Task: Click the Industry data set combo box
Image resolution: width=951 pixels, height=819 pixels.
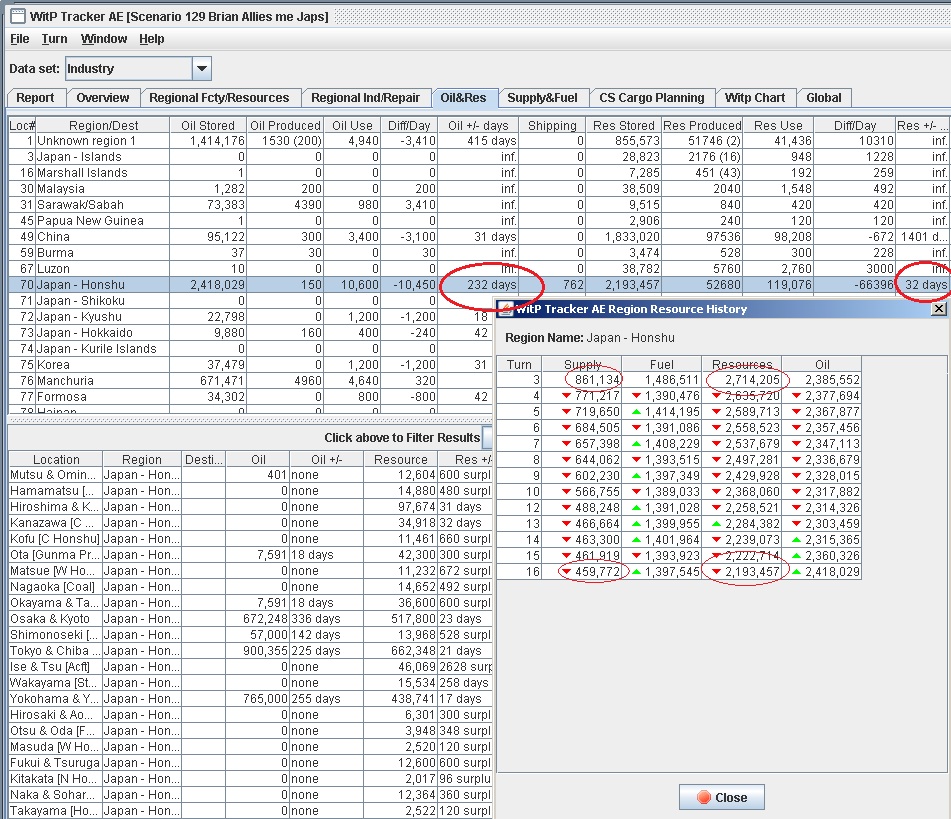Action: (x=127, y=69)
